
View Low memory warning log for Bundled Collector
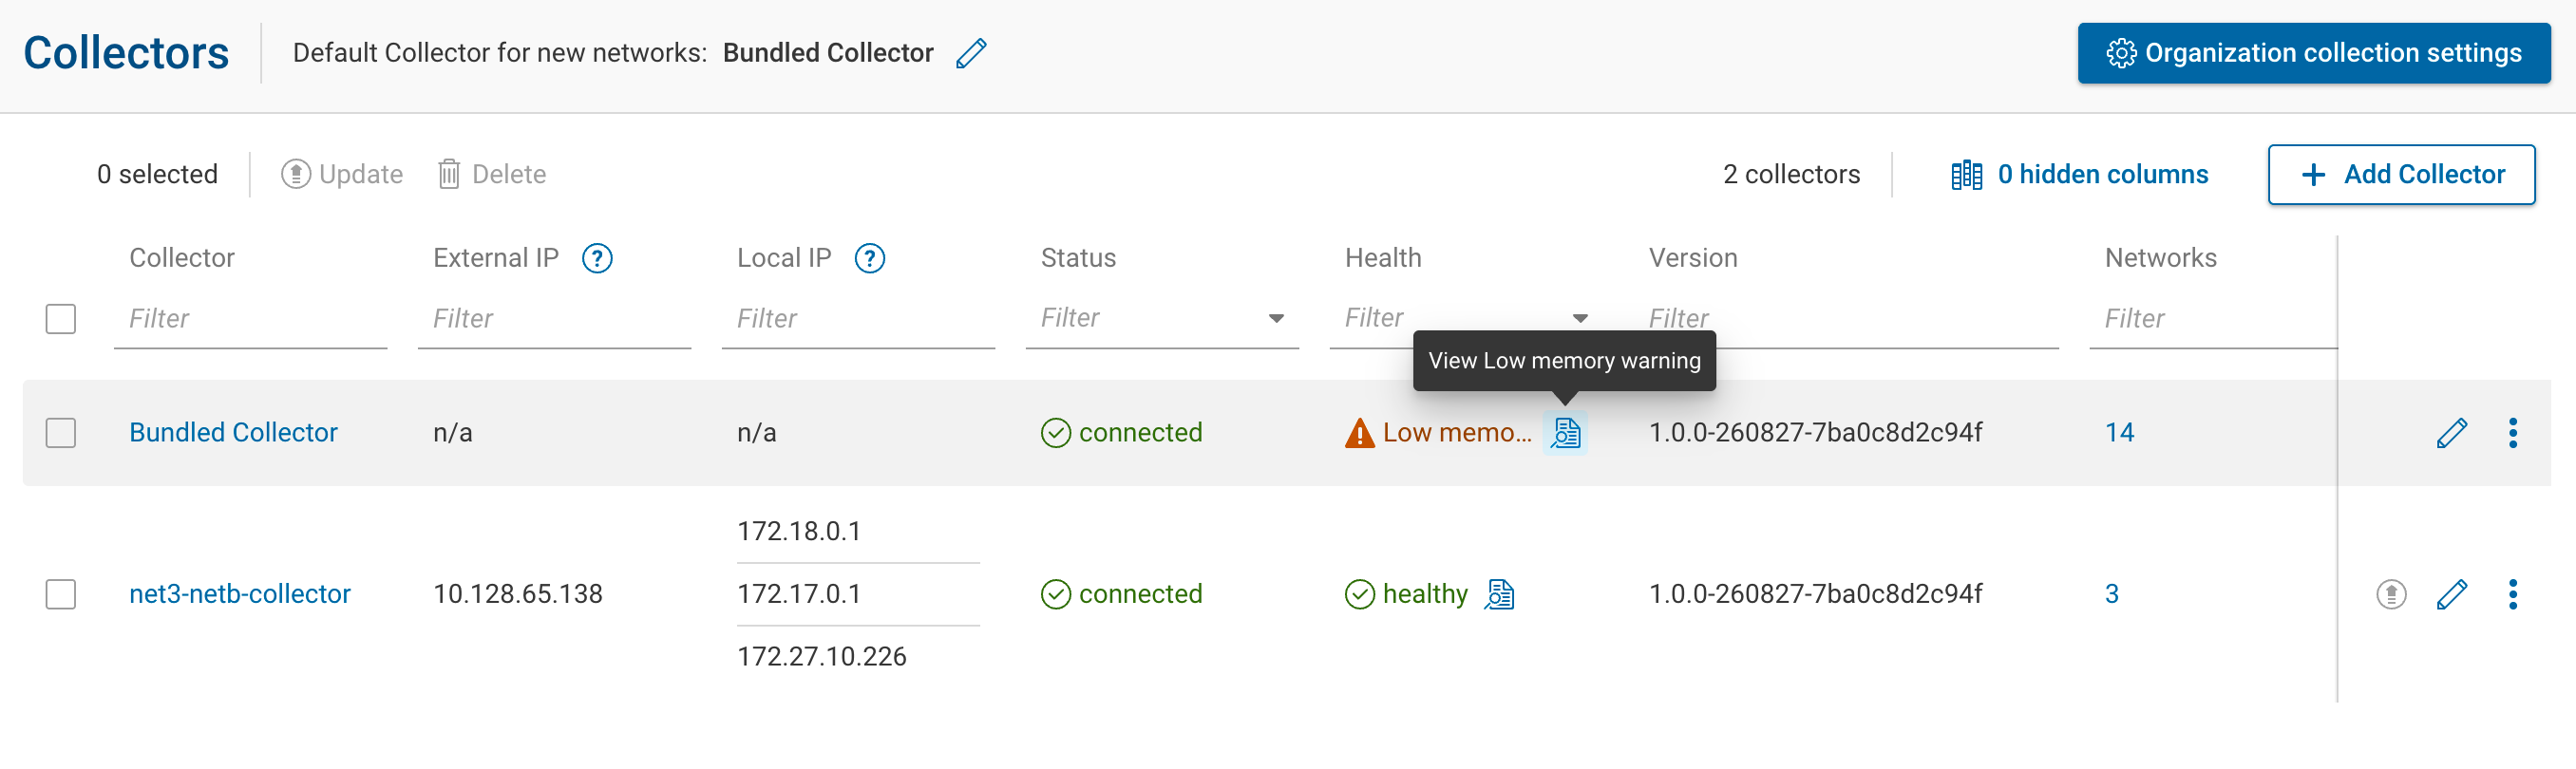tap(1565, 433)
